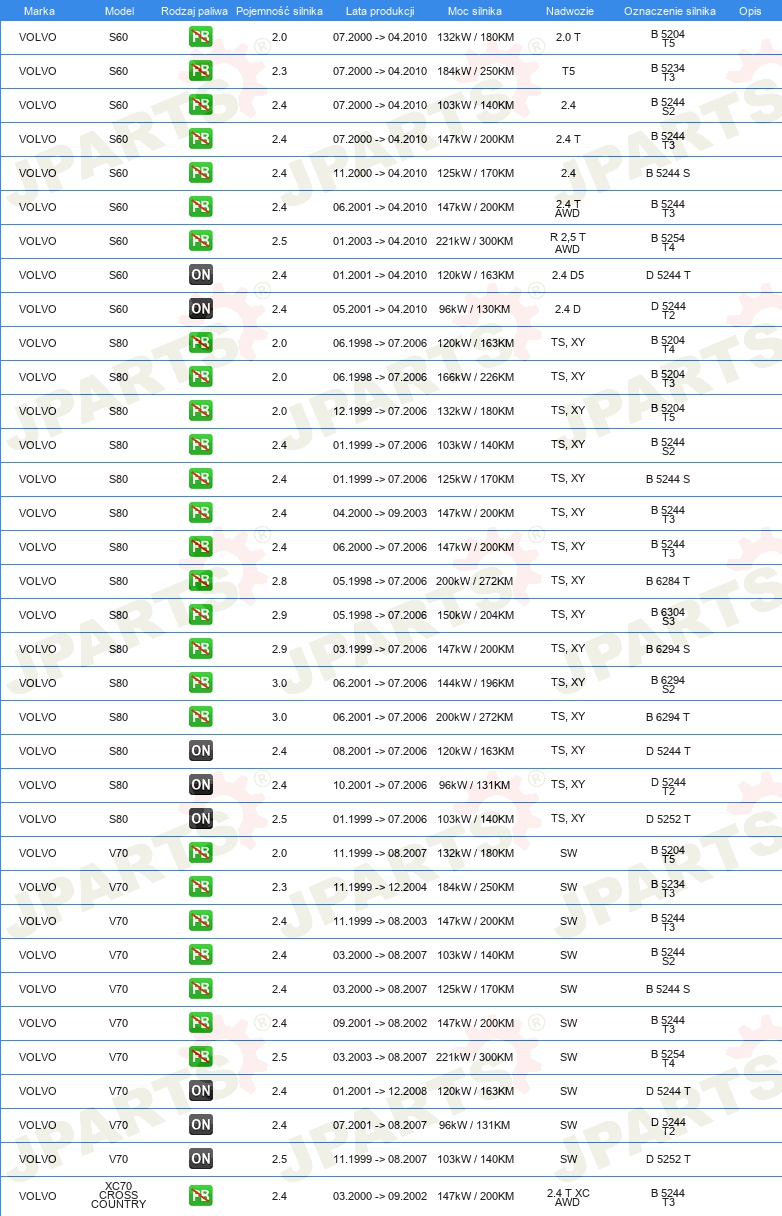
Task: Click the diesel ON icon in the S60 2.4 D row
Action: (x=201, y=309)
